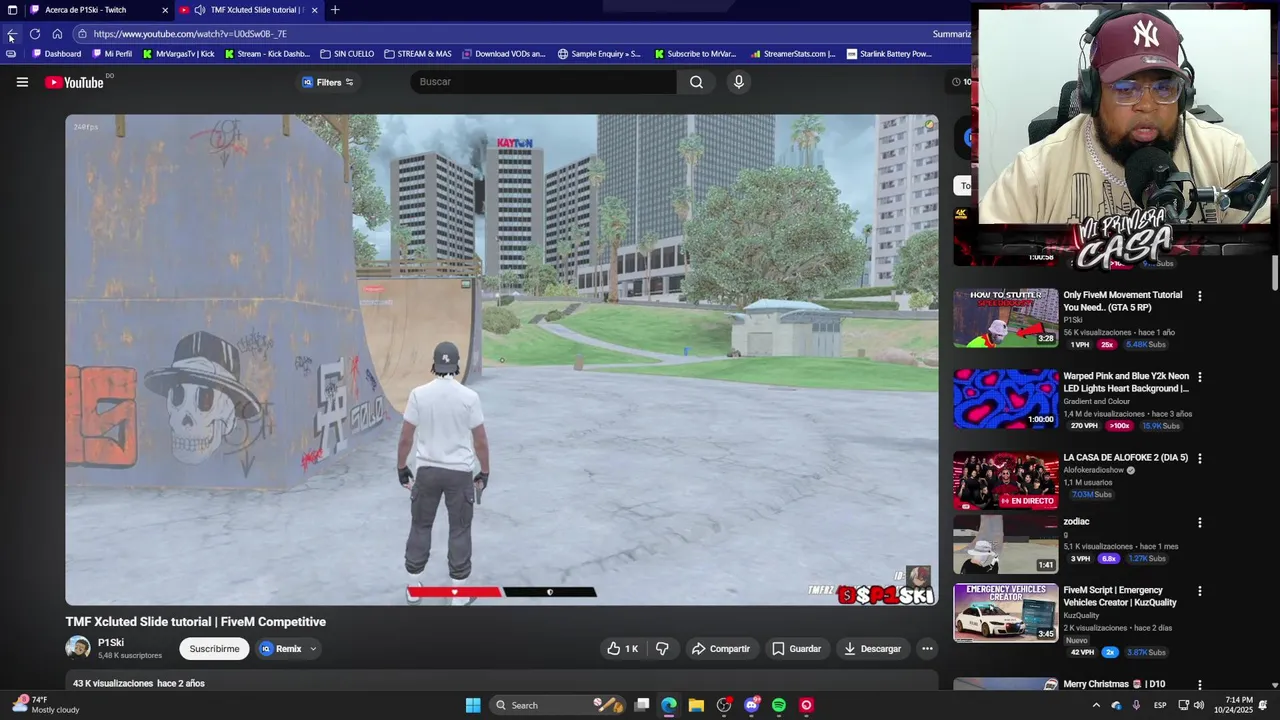This screenshot has width=1280, height=720.
Task: Open the LA CASA DE ALOFOKE 2 live thumbnail
Action: point(1005,480)
